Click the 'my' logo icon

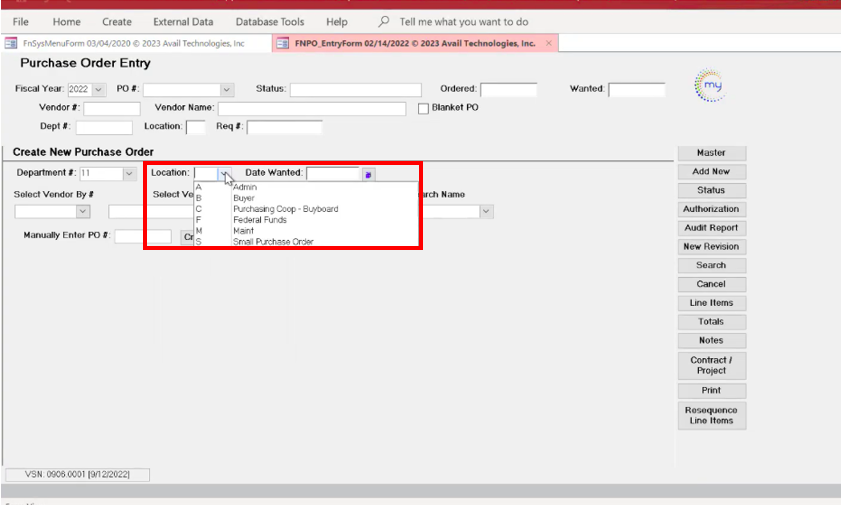(708, 87)
